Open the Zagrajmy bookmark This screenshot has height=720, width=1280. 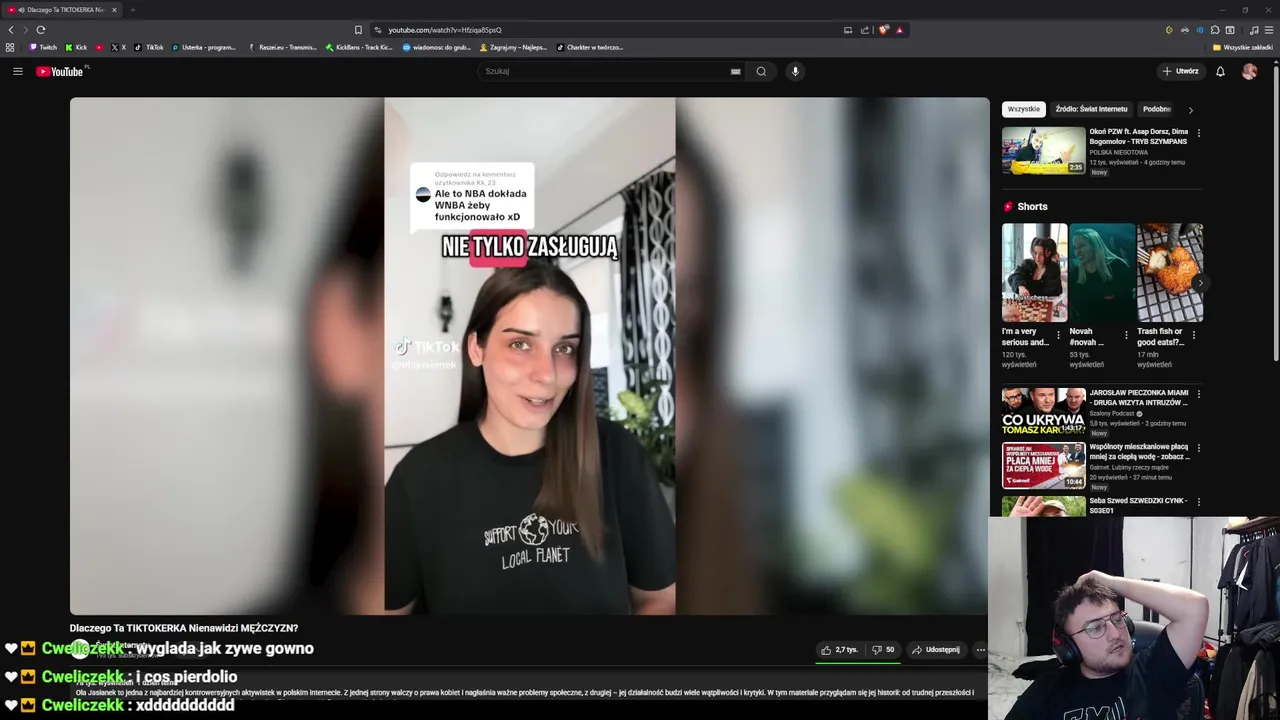(x=514, y=47)
